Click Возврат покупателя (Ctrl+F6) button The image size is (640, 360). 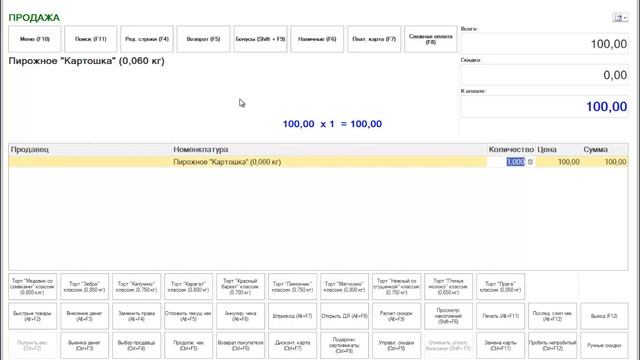point(240,345)
